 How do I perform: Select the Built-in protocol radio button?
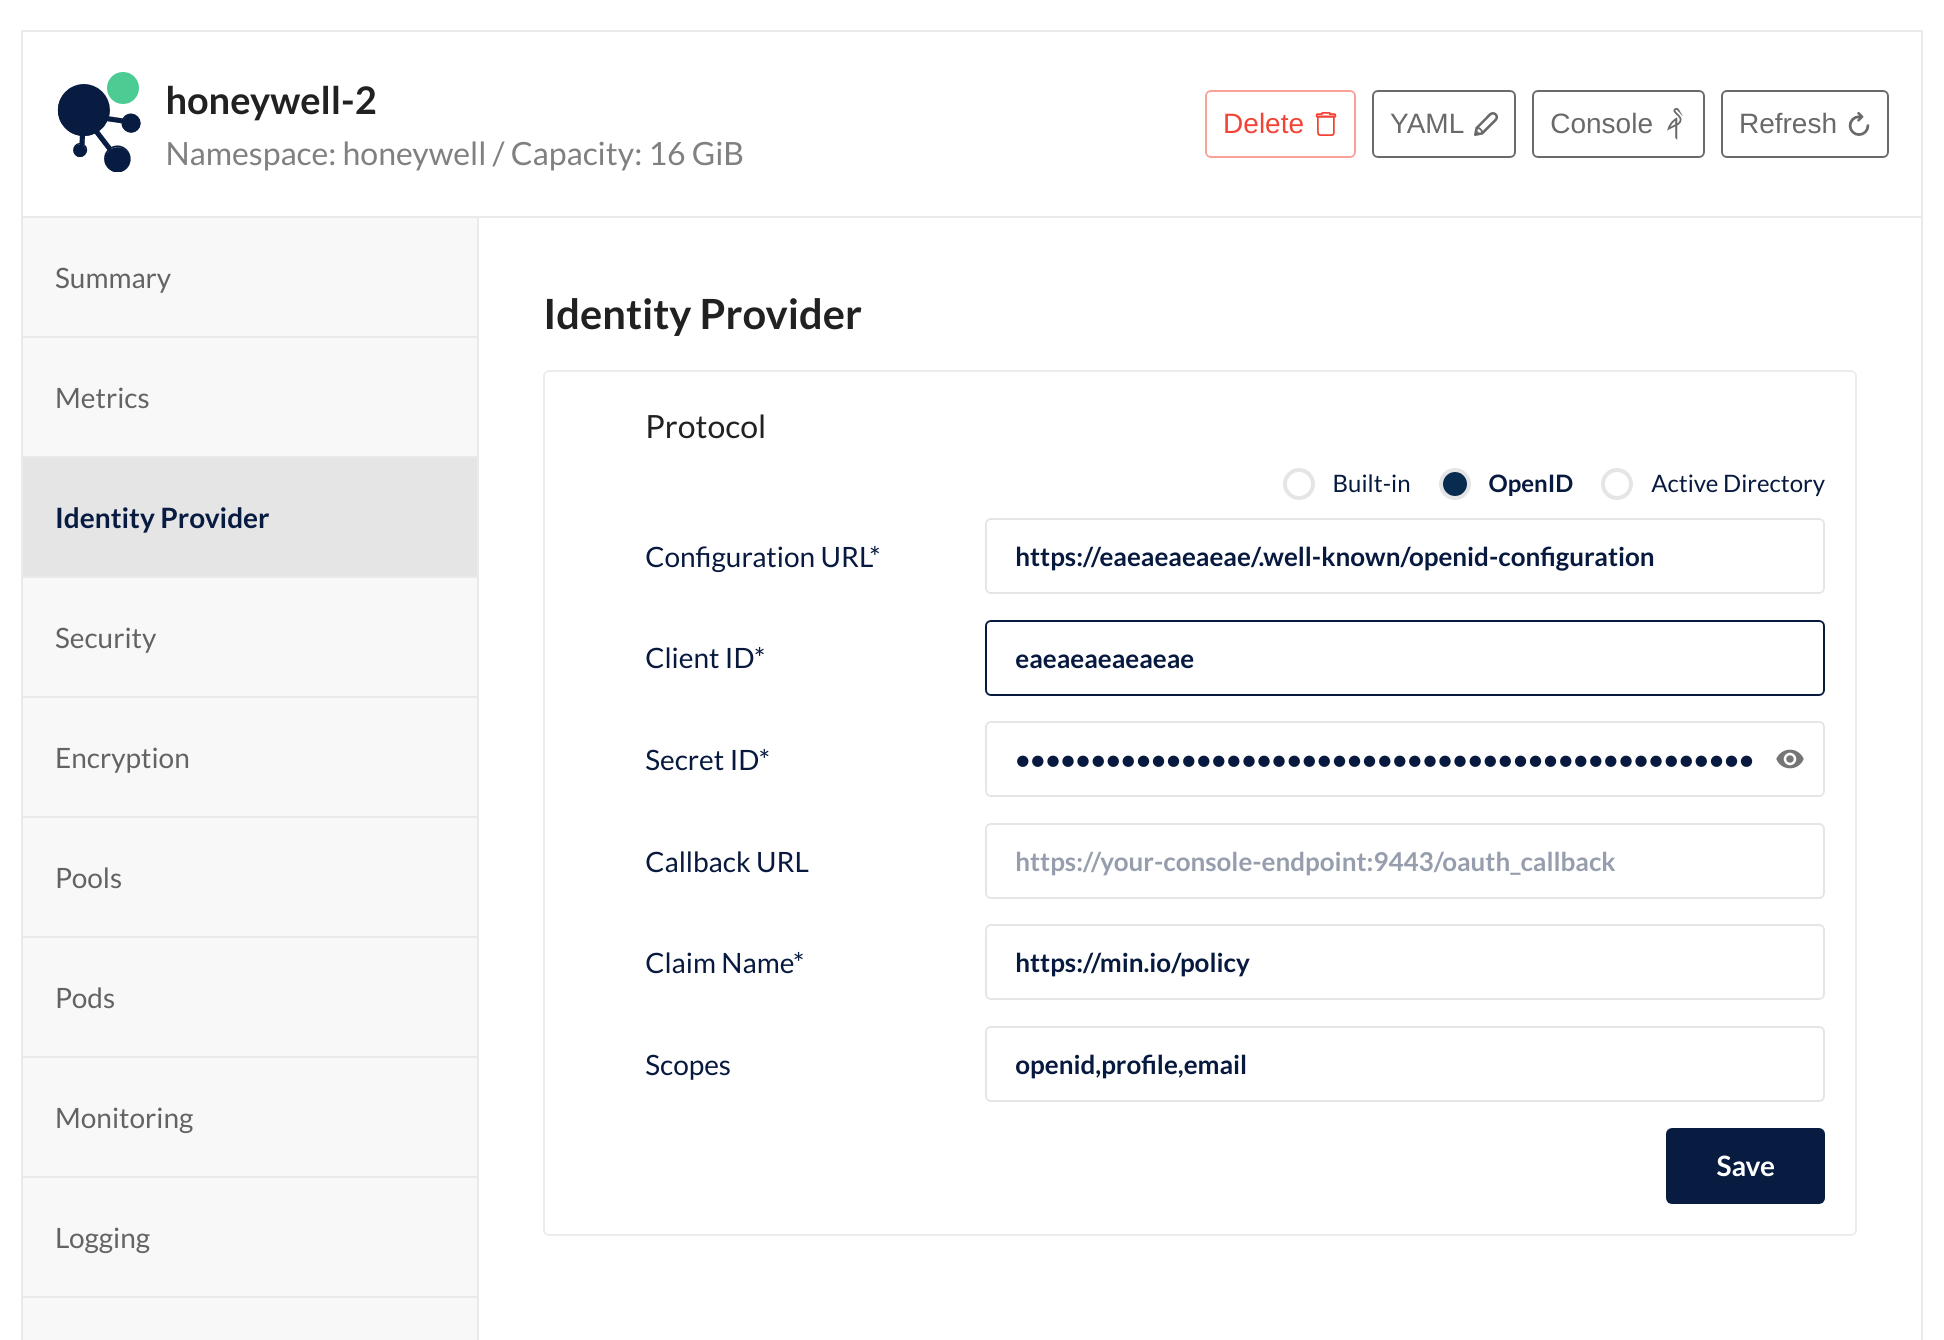(x=1299, y=484)
